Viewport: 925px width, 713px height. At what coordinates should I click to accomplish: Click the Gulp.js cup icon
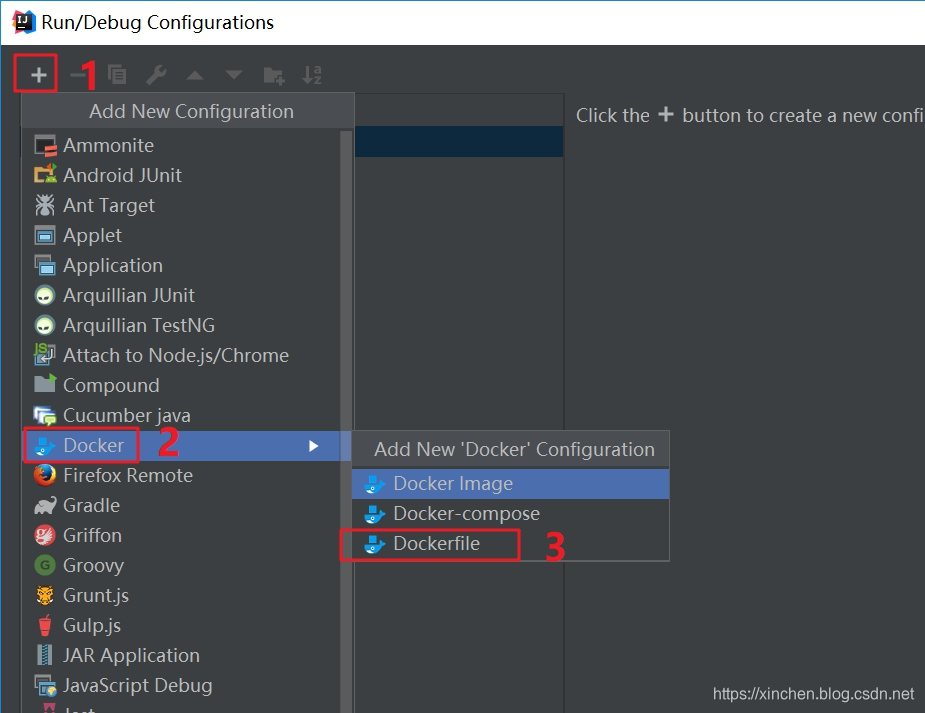[45, 625]
